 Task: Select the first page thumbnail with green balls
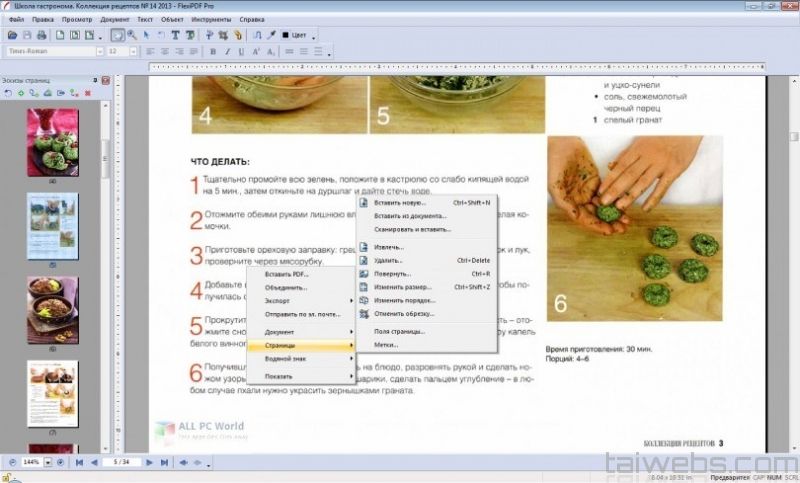point(52,142)
